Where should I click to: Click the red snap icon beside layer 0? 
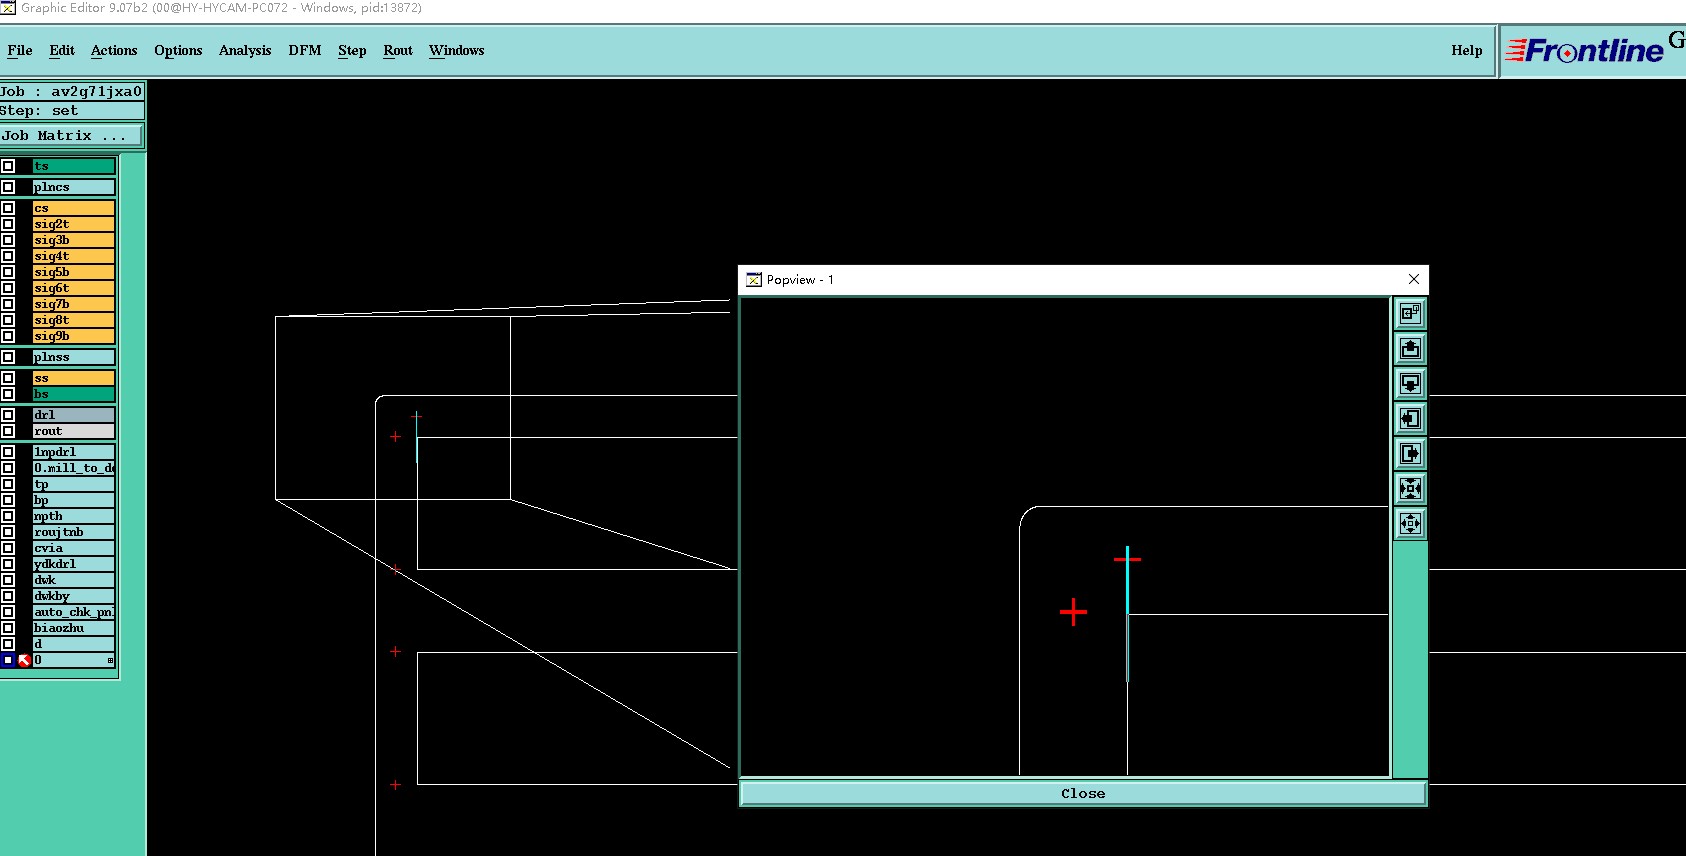[24, 660]
